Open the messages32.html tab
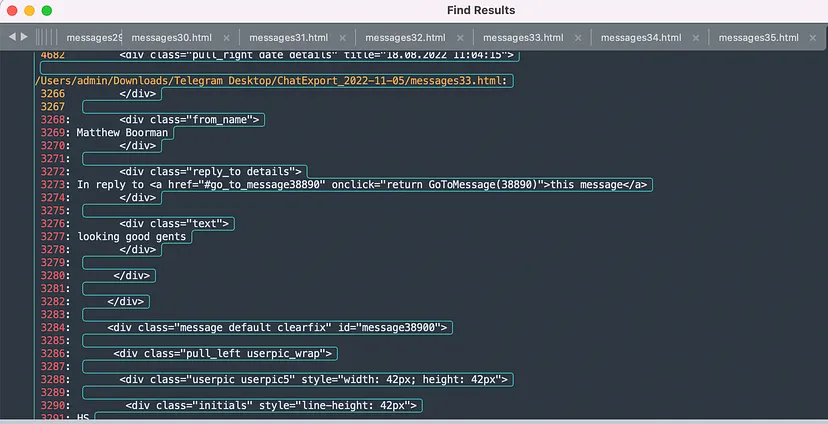Screen dimensions: 828x424 405,37
